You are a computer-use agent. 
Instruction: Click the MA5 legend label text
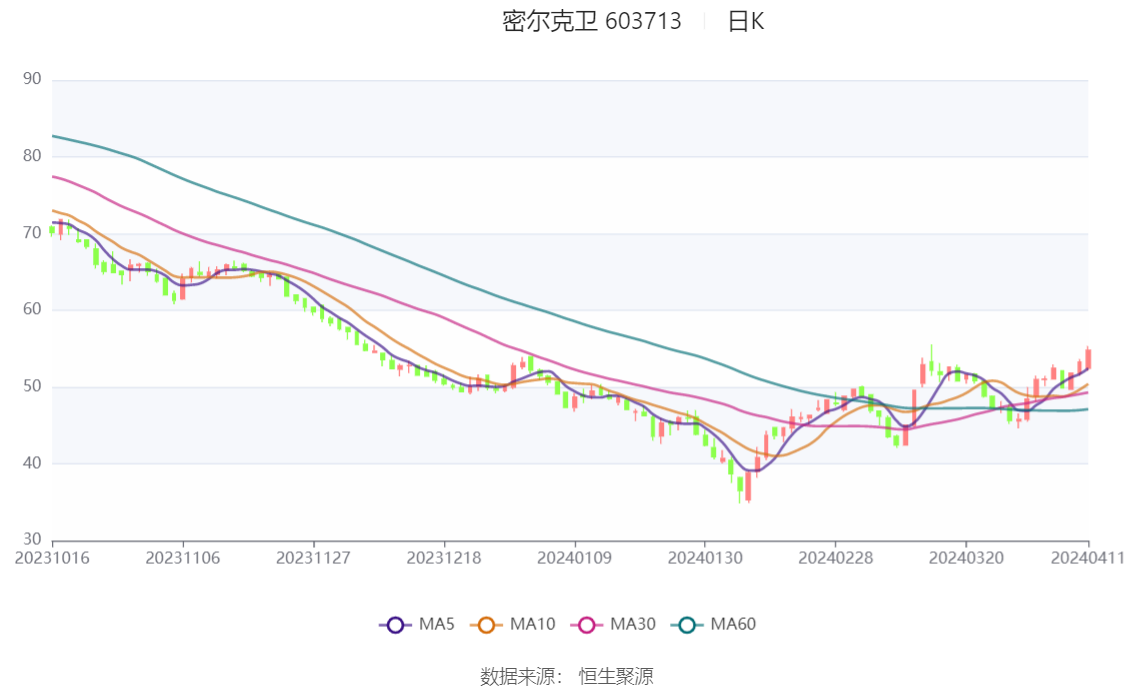(x=436, y=624)
